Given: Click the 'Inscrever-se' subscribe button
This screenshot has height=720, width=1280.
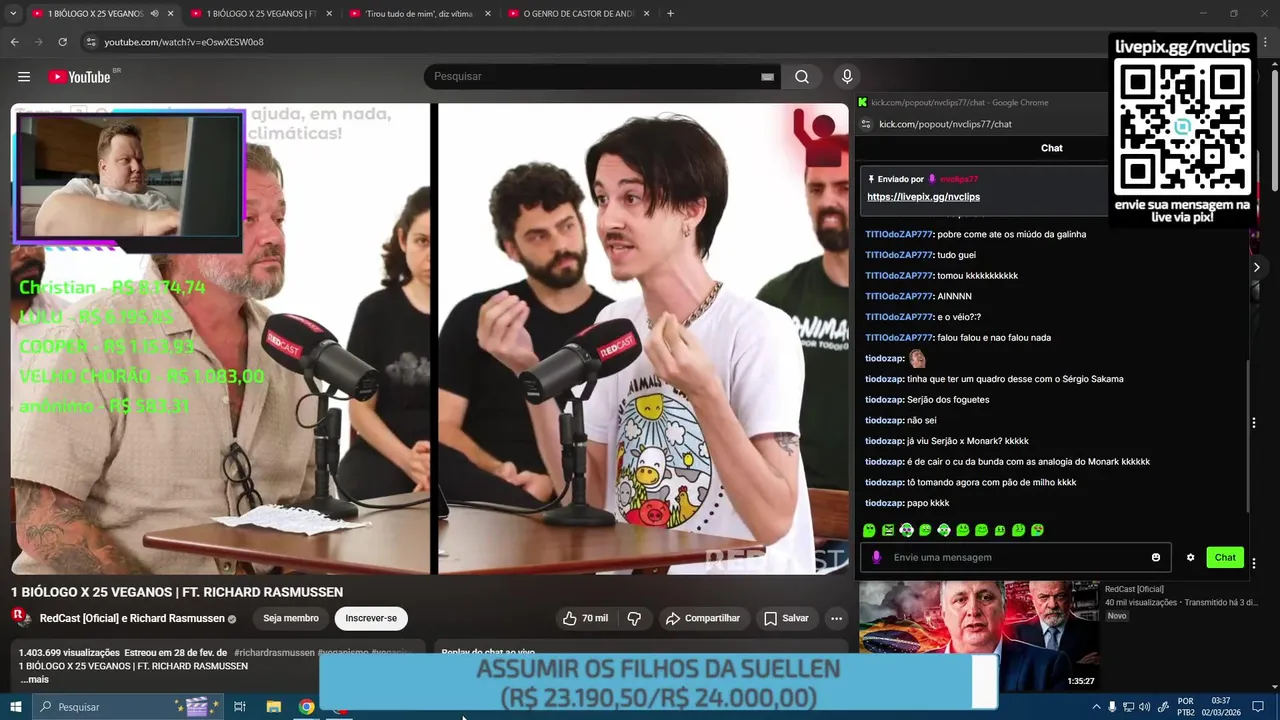Looking at the screenshot, I should [x=371, y=619].
